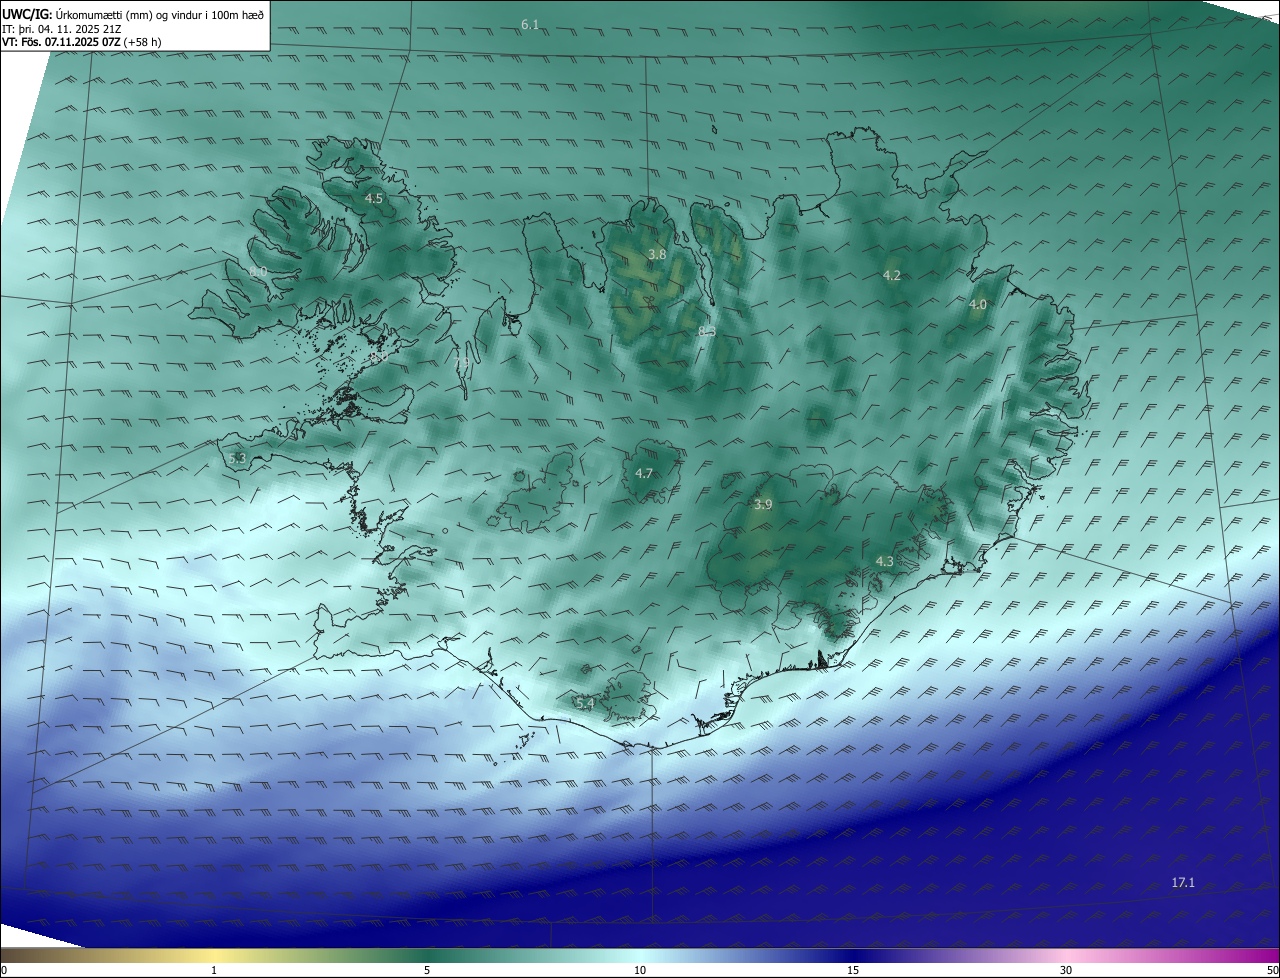Click the legend tick label 0
The height and width of the screenshot is (978, 1280).
pos(5,970)
